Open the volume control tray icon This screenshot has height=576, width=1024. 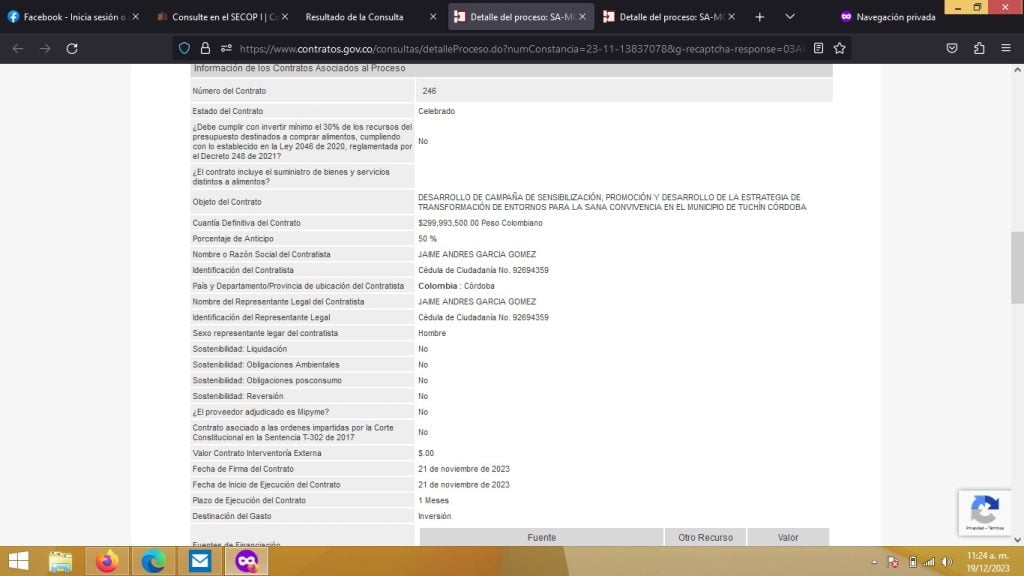point(947,562)
